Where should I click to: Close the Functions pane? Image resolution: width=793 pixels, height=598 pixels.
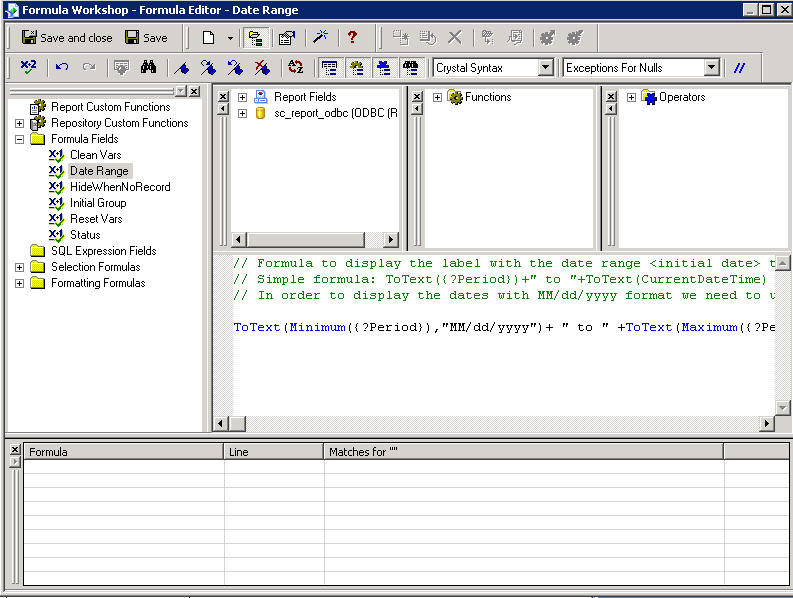pos(417,96)
